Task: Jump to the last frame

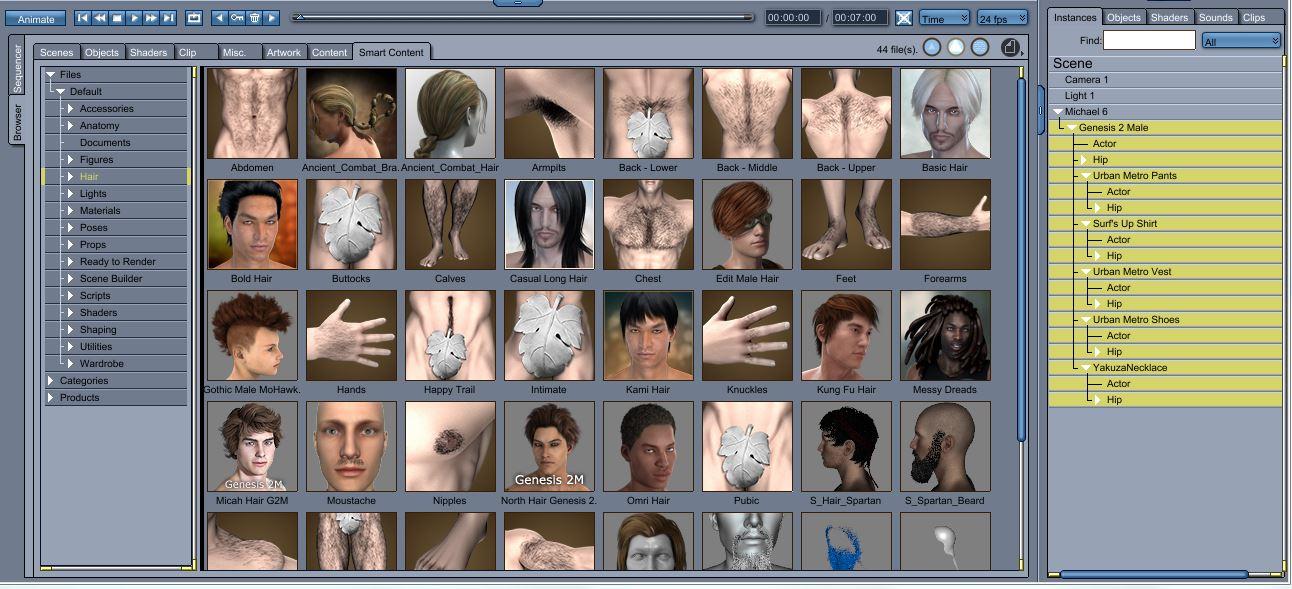Action: (168, 18)
